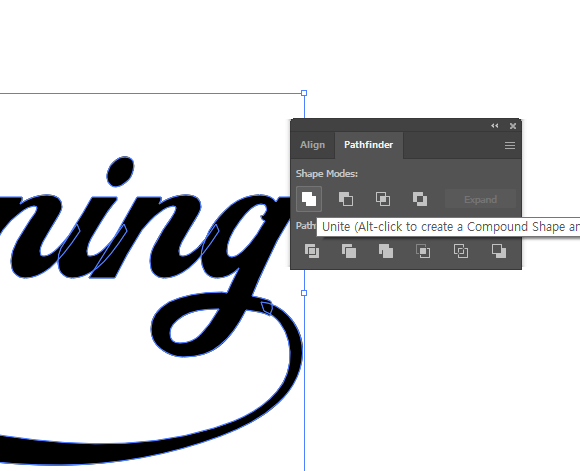Screen dimensions: 580x471
Task: Click the right-middle selection bounding box handle
Action: [x=304, y=293]
